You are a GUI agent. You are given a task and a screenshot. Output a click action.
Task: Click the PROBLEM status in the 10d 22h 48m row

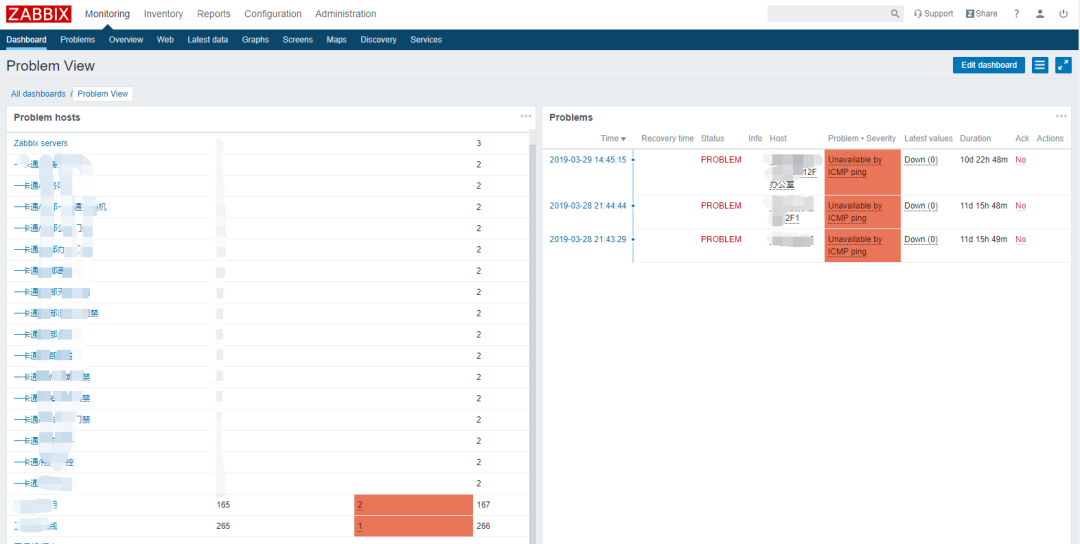pos(721,160)
